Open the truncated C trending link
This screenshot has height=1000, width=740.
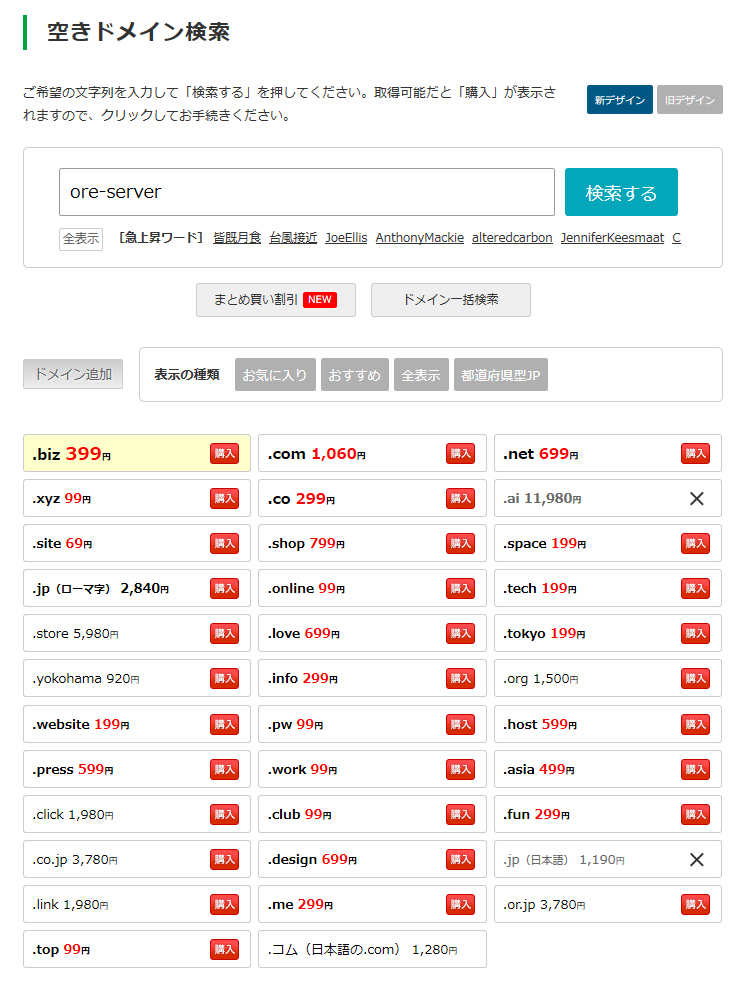point(676,238)
